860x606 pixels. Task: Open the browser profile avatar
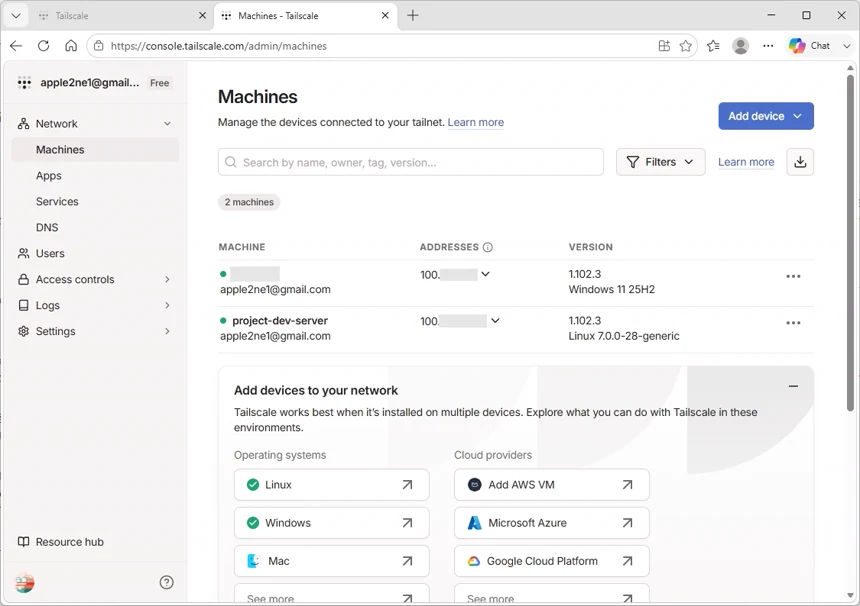click(740, 46)
